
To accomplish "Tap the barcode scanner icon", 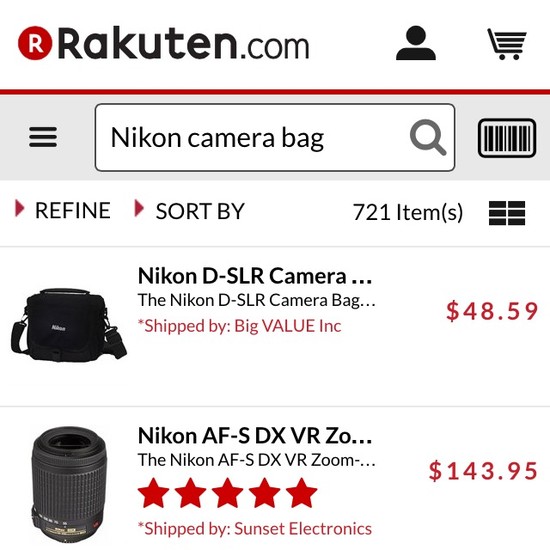I will click(x=507, y=138).
